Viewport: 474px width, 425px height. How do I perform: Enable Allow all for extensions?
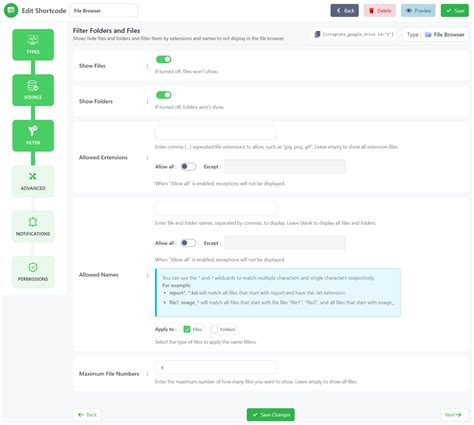point(188,166)
